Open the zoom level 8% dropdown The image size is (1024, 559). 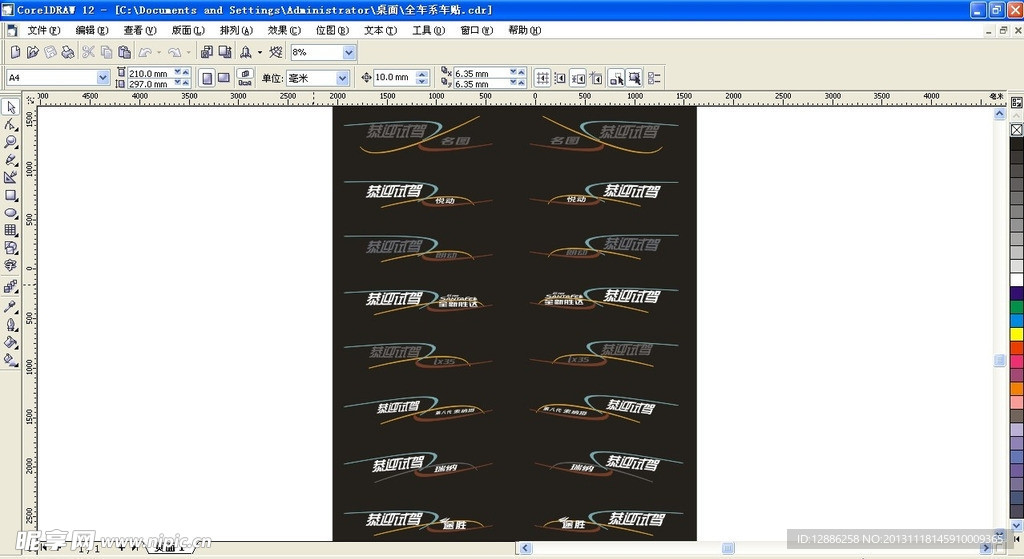[349, 52]
